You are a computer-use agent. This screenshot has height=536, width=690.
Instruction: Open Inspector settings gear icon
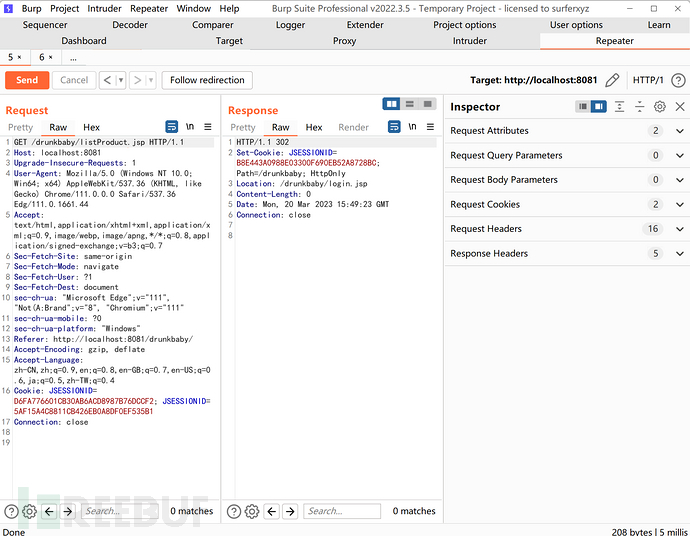tap(660, 106)
